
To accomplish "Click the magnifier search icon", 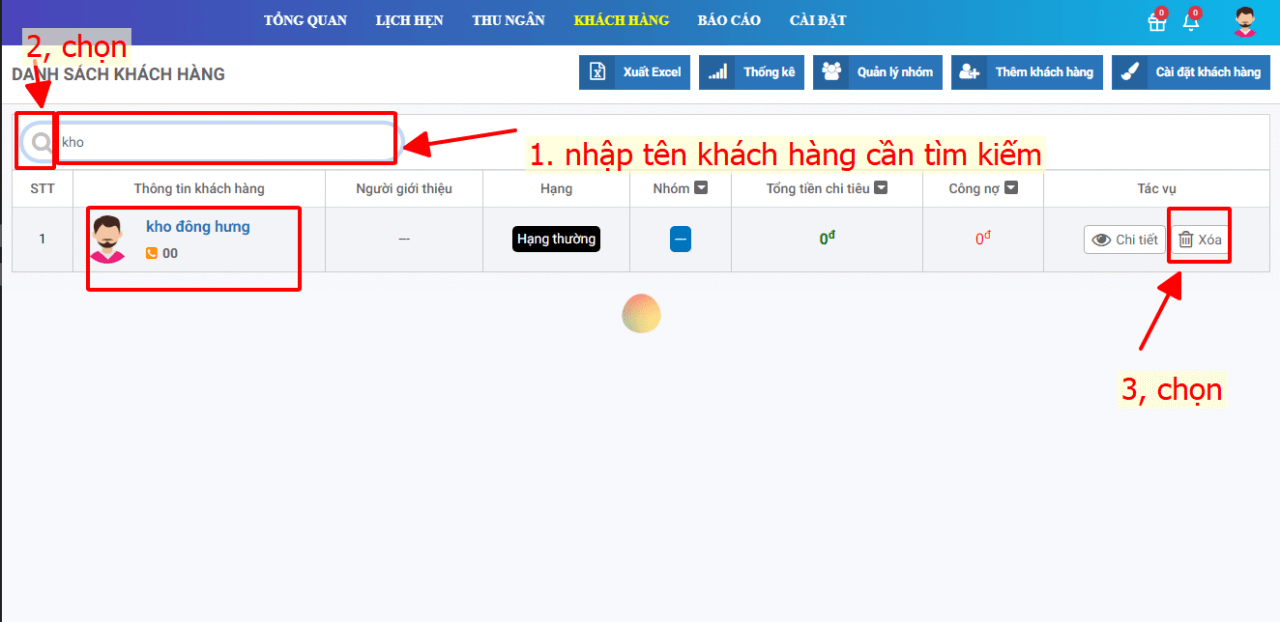I will click(41, 143).
